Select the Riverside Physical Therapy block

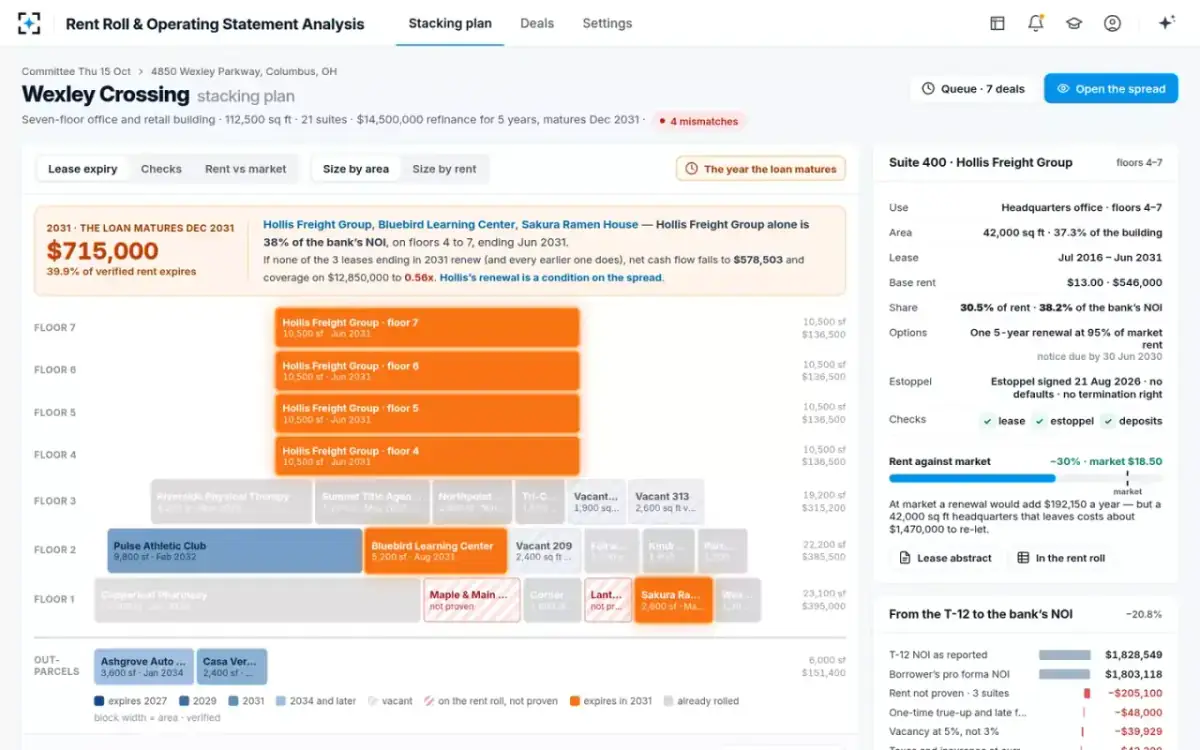(232, 502)
